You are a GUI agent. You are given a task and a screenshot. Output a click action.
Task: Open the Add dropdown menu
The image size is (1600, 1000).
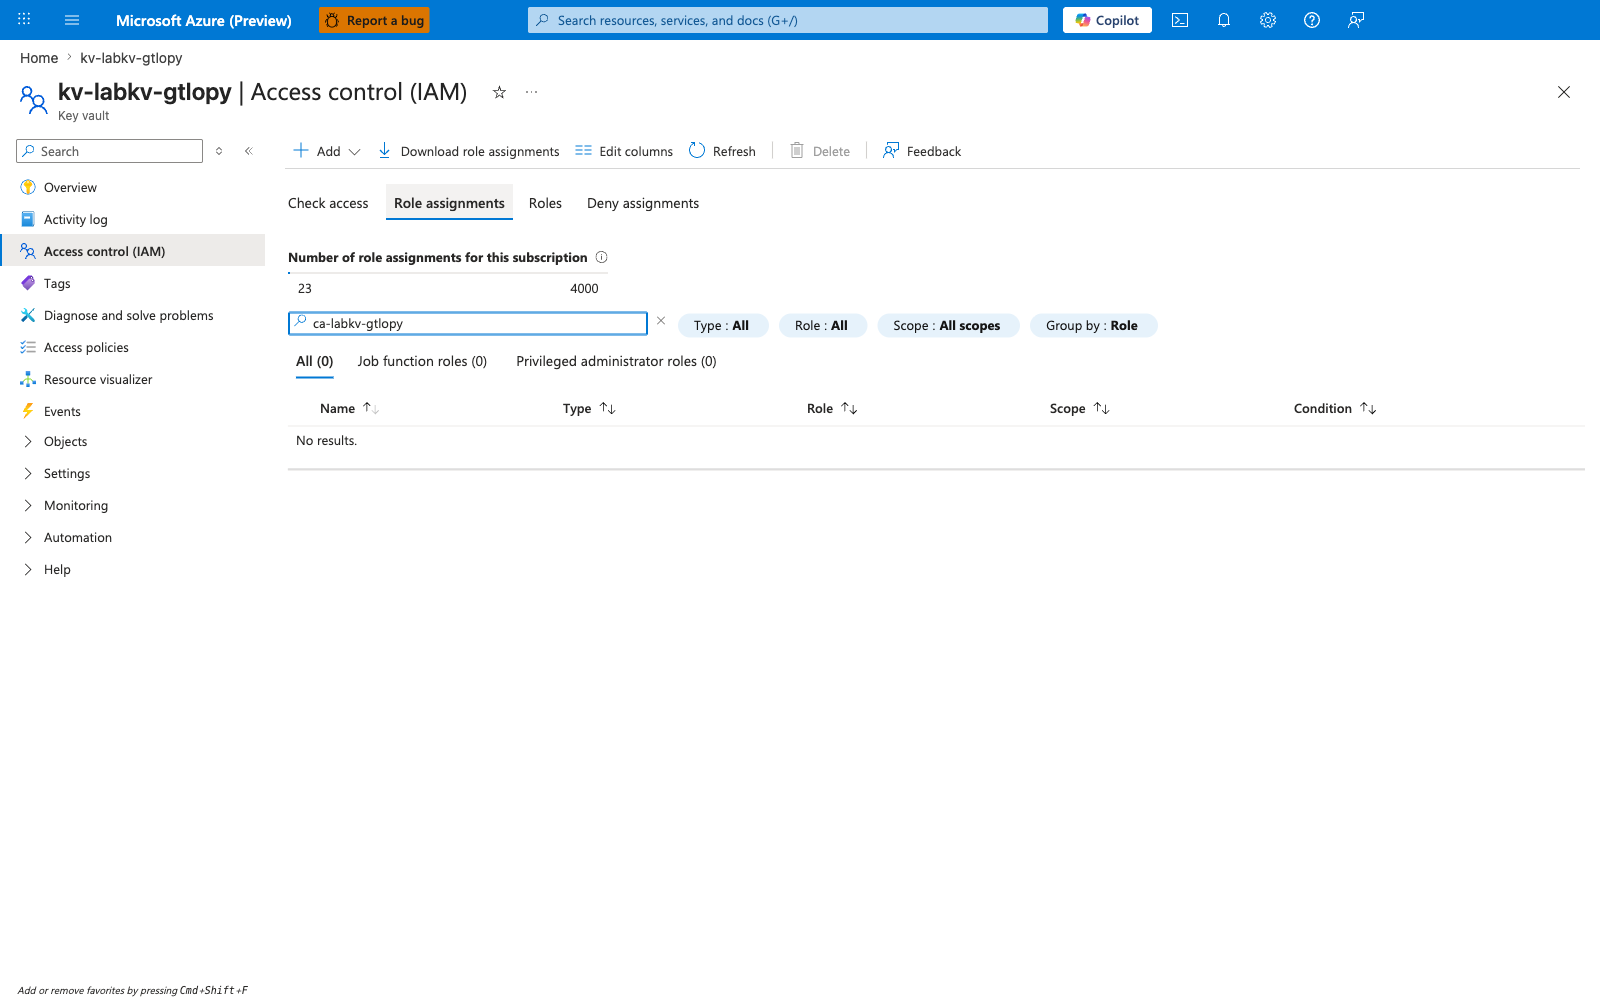(327, 151)
